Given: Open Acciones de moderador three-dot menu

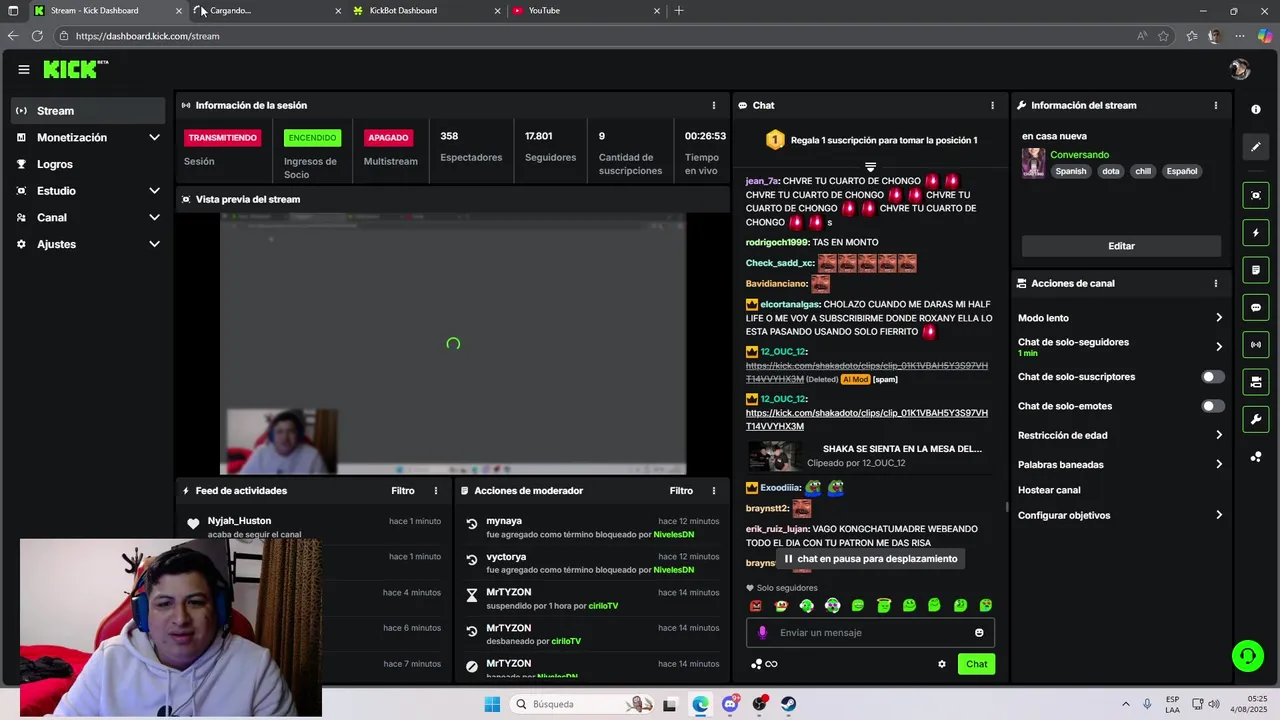Looking at the screenshot, I should click(713, 491).
